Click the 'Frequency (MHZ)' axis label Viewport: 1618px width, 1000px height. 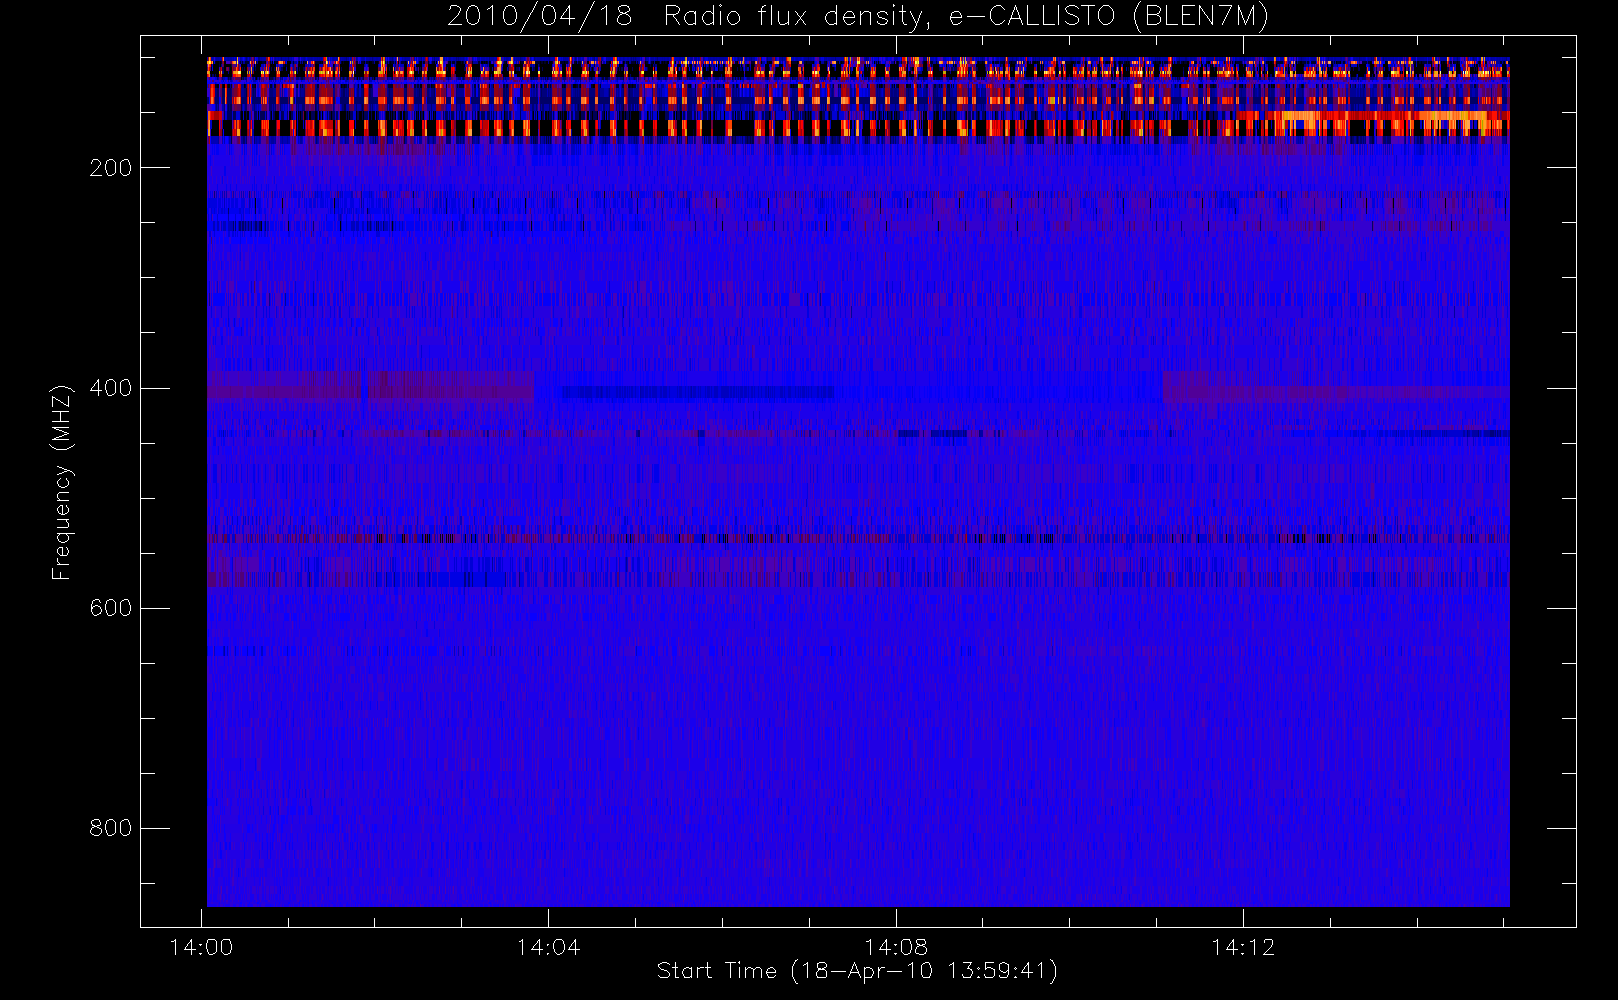tap(62, 482)
